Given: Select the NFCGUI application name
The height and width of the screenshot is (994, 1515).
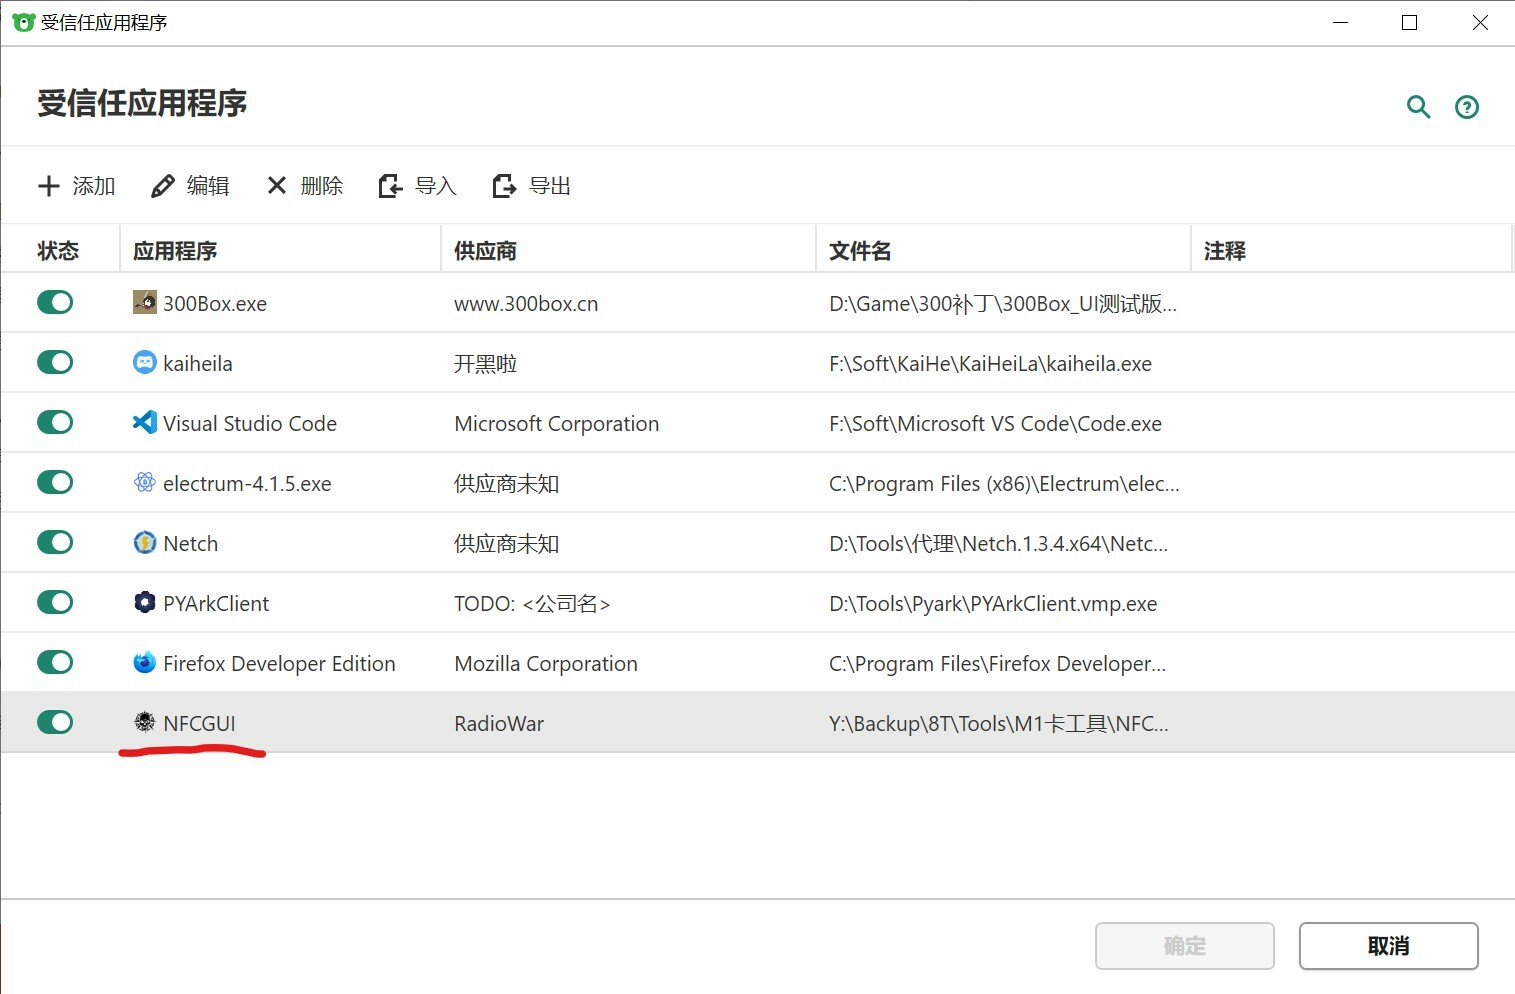Looking at the screenshot, I should click(x=200, y=724).
